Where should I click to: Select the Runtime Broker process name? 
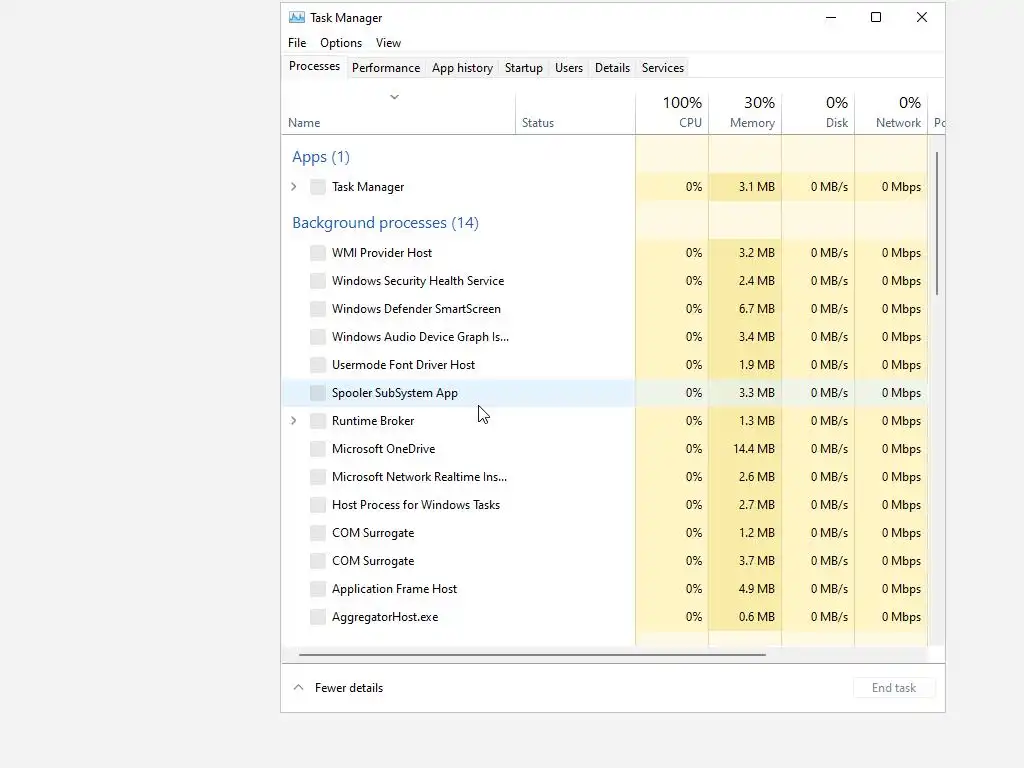point(373,421)
